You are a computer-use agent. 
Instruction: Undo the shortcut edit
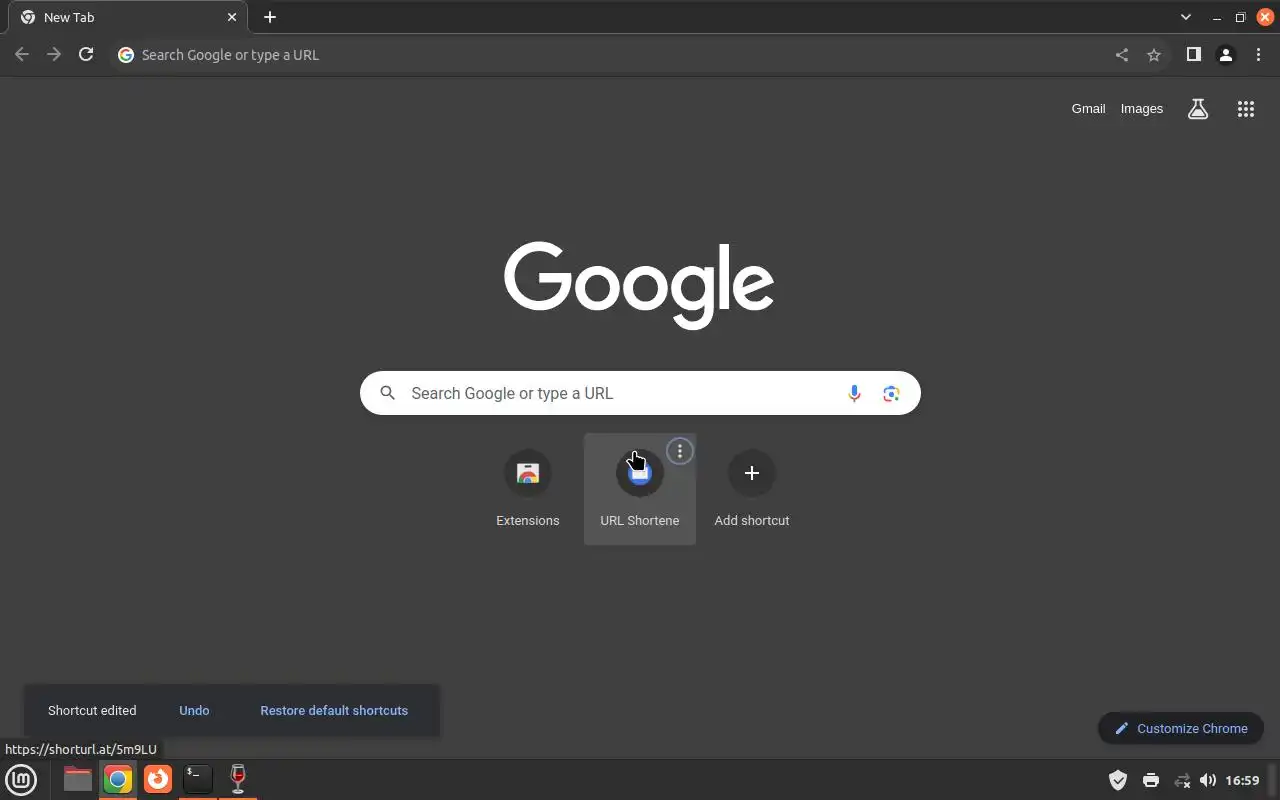click(194, 710)
